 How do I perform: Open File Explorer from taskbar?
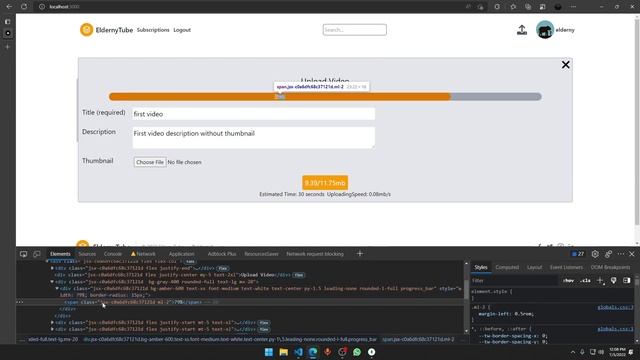click(283, 352)
